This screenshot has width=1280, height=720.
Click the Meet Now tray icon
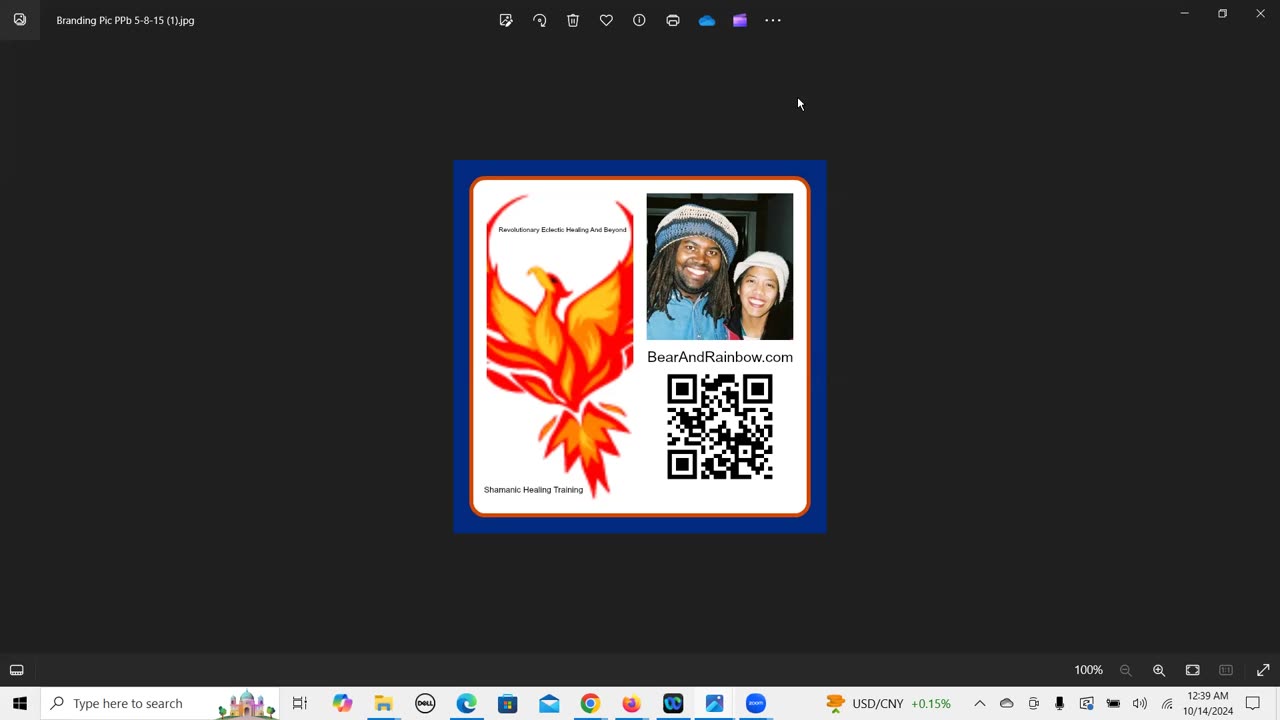tap(1034, 703)
